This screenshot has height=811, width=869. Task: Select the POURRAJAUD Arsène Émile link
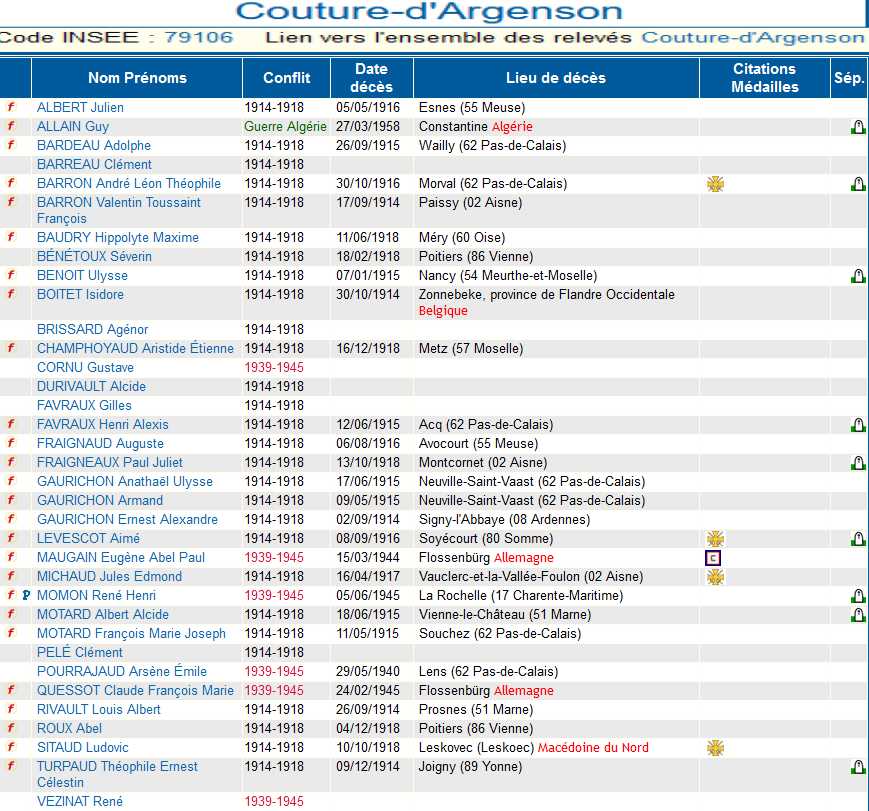(122, 671)
